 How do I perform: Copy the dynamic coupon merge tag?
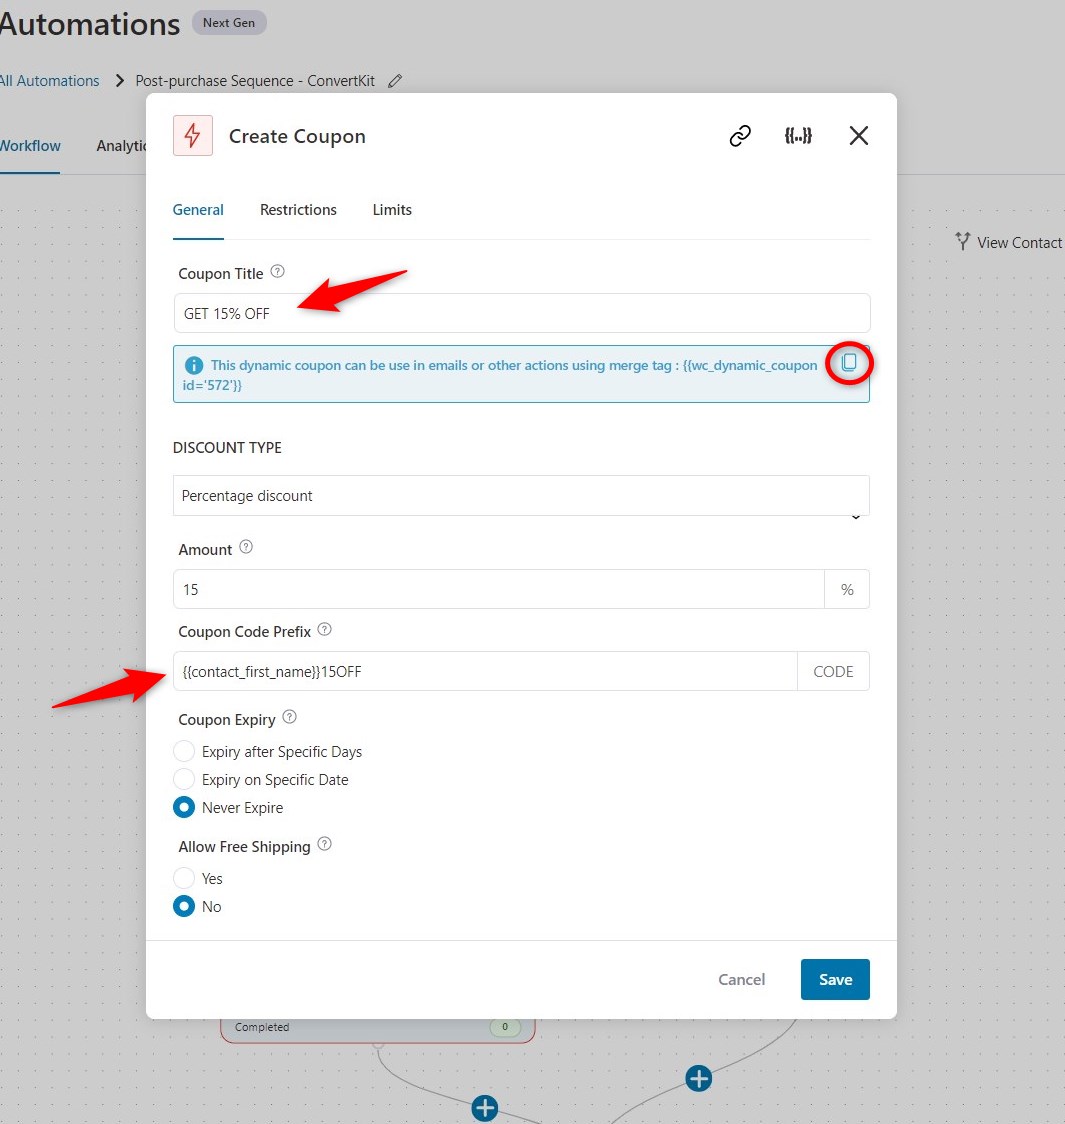[x=849, y=364]
